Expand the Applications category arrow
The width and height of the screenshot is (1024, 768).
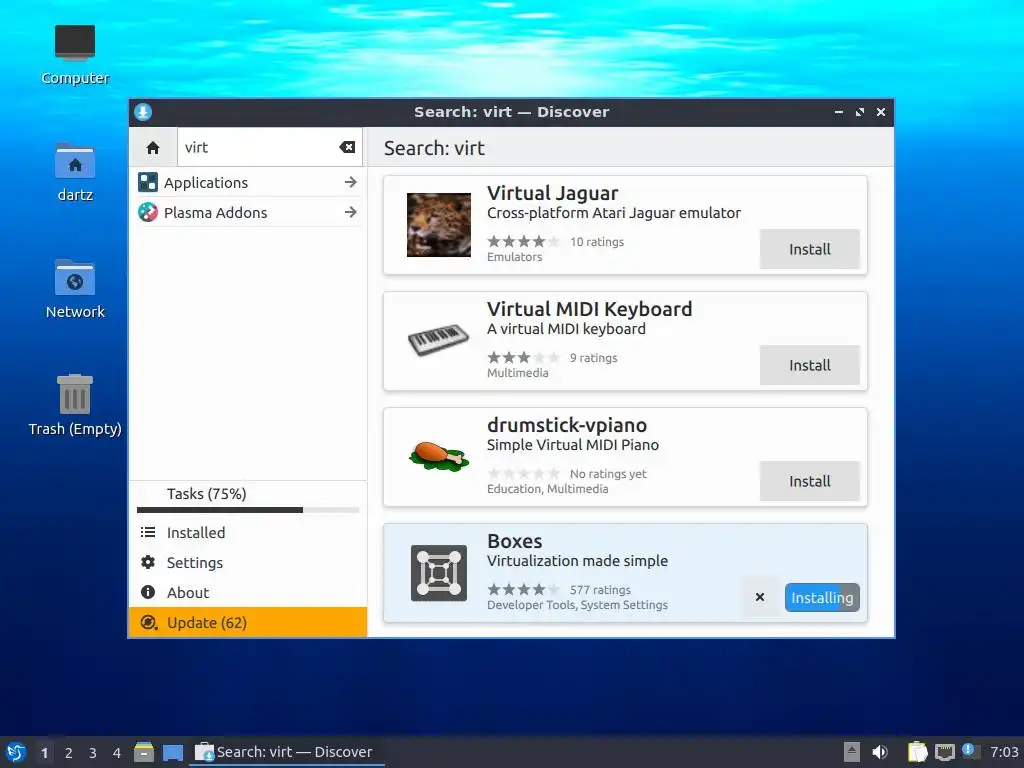351,182
